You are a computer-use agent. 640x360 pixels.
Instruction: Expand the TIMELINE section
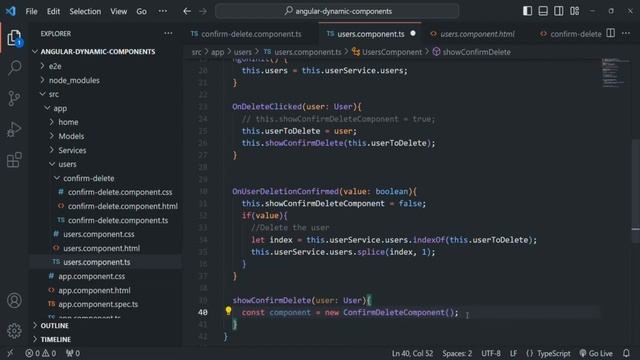[x=56, y=340]
